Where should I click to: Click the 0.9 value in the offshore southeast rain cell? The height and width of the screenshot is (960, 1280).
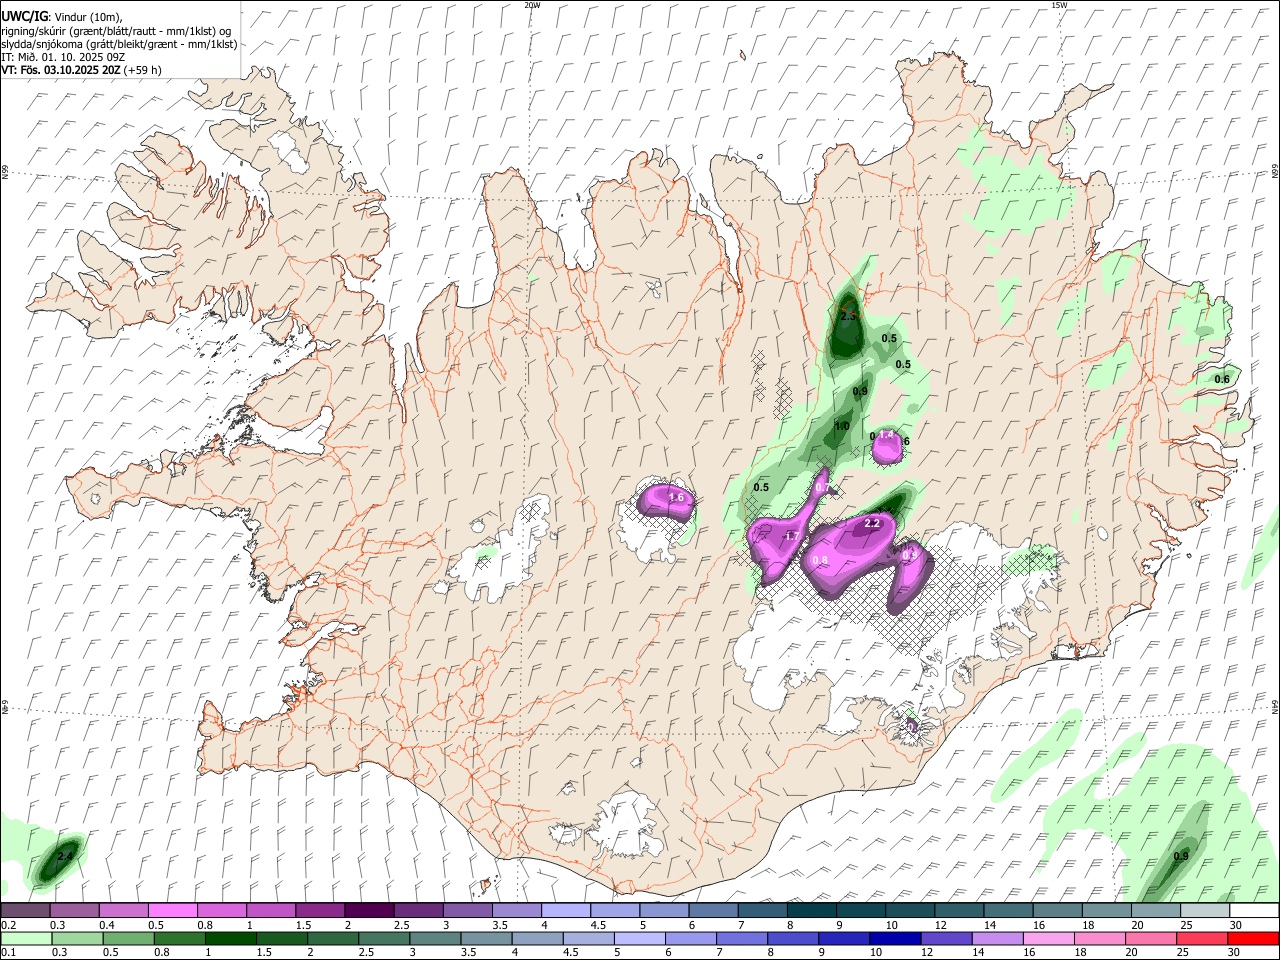point(1181,856)
